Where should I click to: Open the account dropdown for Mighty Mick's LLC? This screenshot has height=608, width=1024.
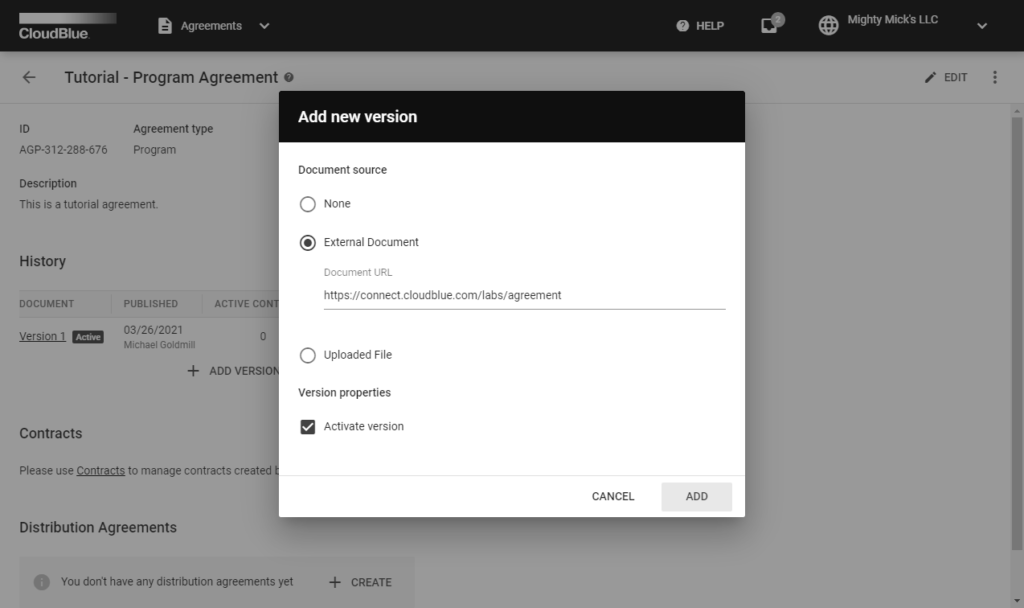point(981,25)
